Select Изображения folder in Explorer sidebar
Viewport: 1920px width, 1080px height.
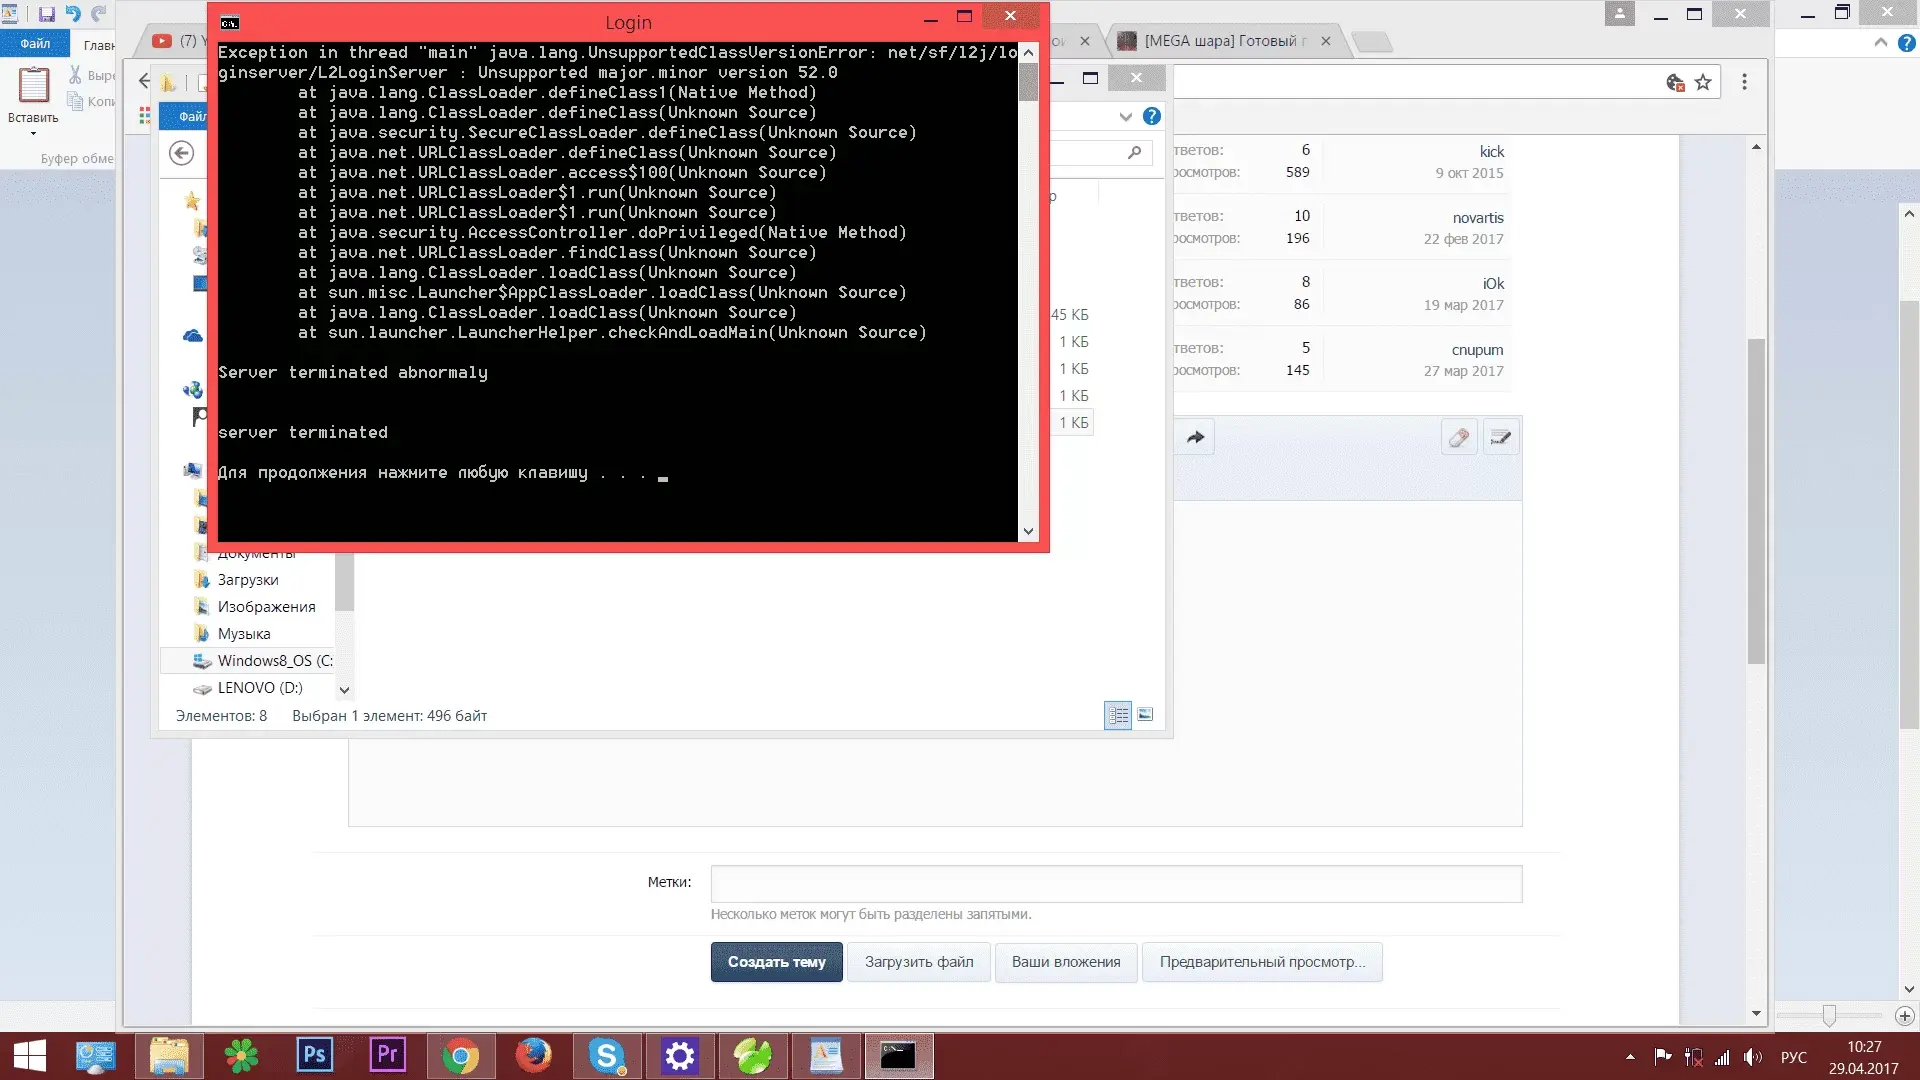266,607
